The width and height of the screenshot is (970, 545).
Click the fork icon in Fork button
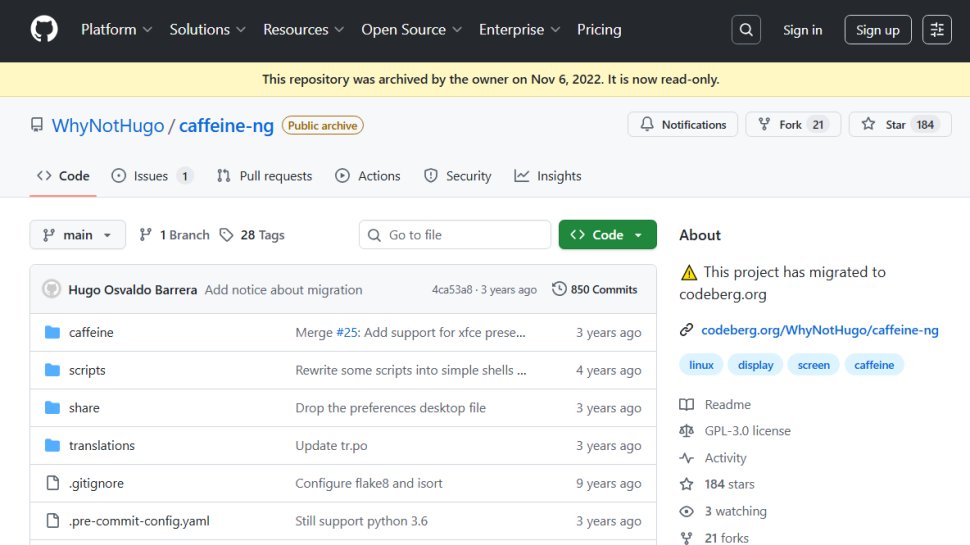pyautogui.click(x=765, y=124)
